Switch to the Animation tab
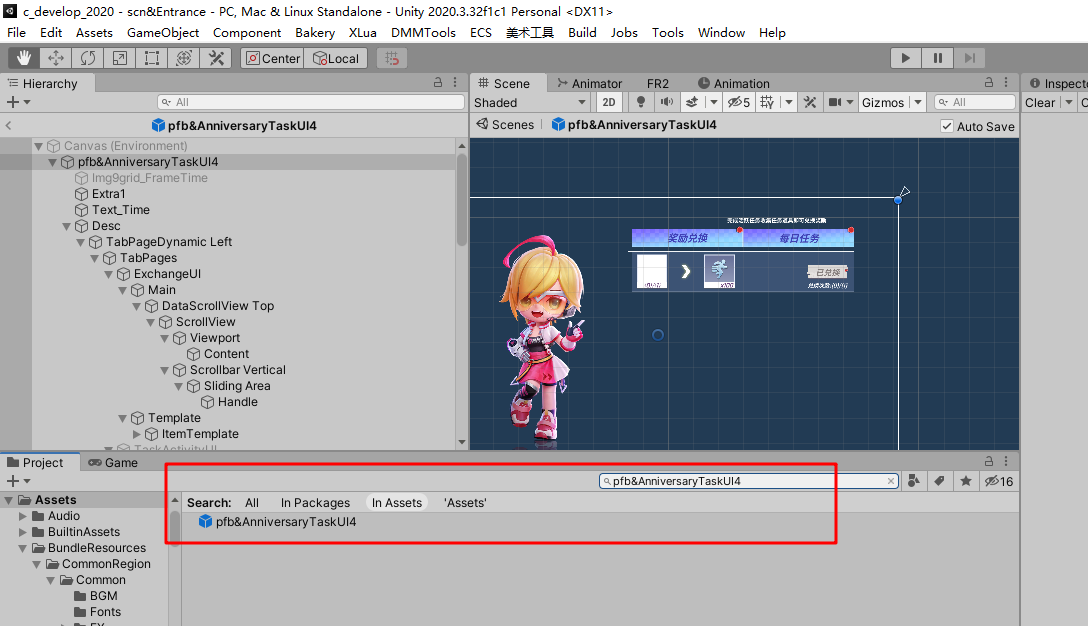 (x=733, y=83)
